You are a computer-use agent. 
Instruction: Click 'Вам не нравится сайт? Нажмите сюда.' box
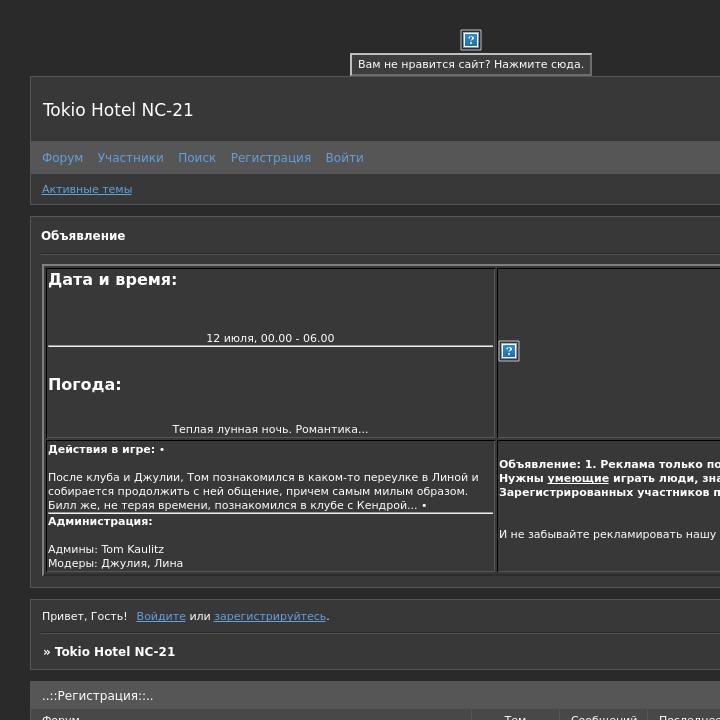[x=471, y=64]
